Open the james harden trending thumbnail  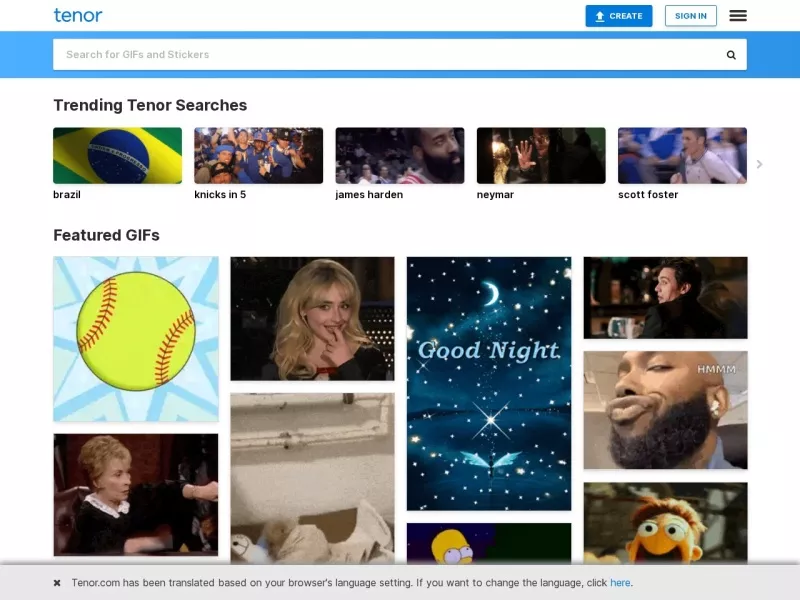click(400, 156)
